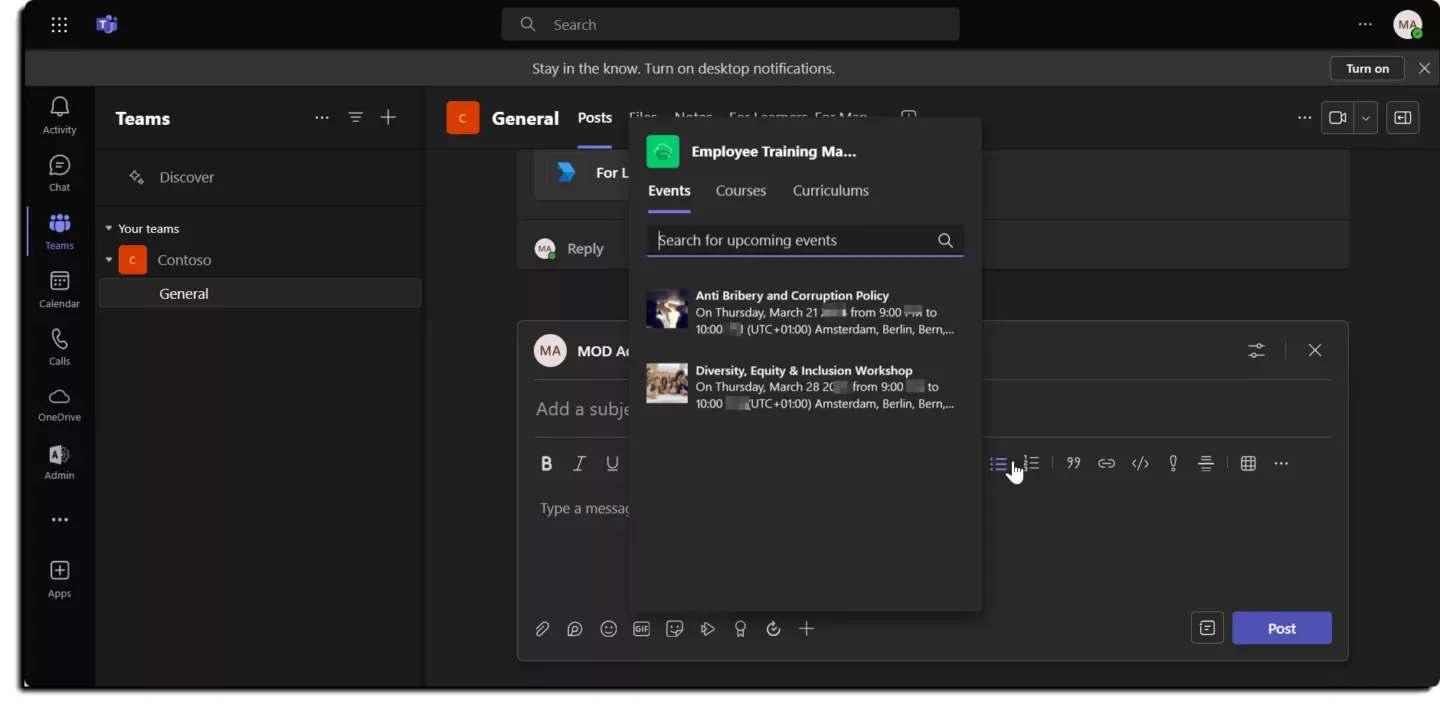Collapse the Contoso team
The height and width of the screenshot is (711, 1440).
pos(109,260)
